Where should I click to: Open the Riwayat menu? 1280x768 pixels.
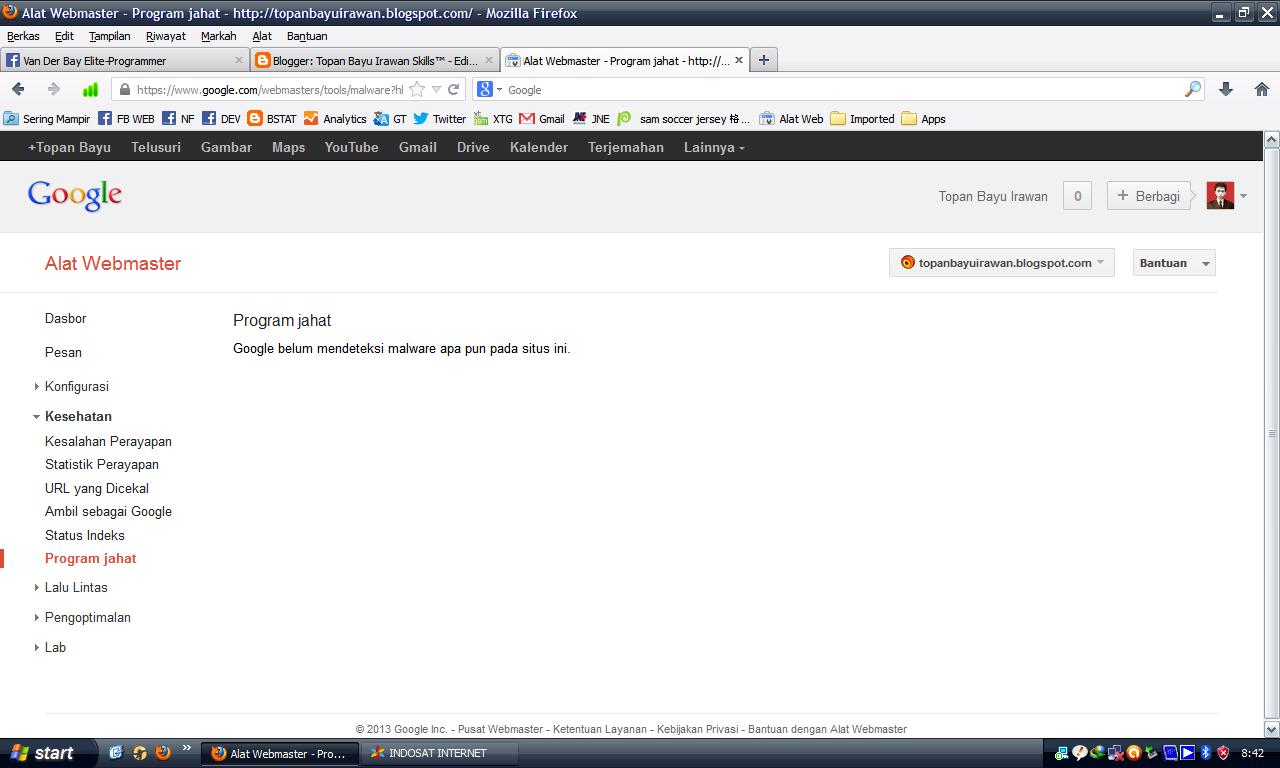pyautogui.click(x=166, y=36)
